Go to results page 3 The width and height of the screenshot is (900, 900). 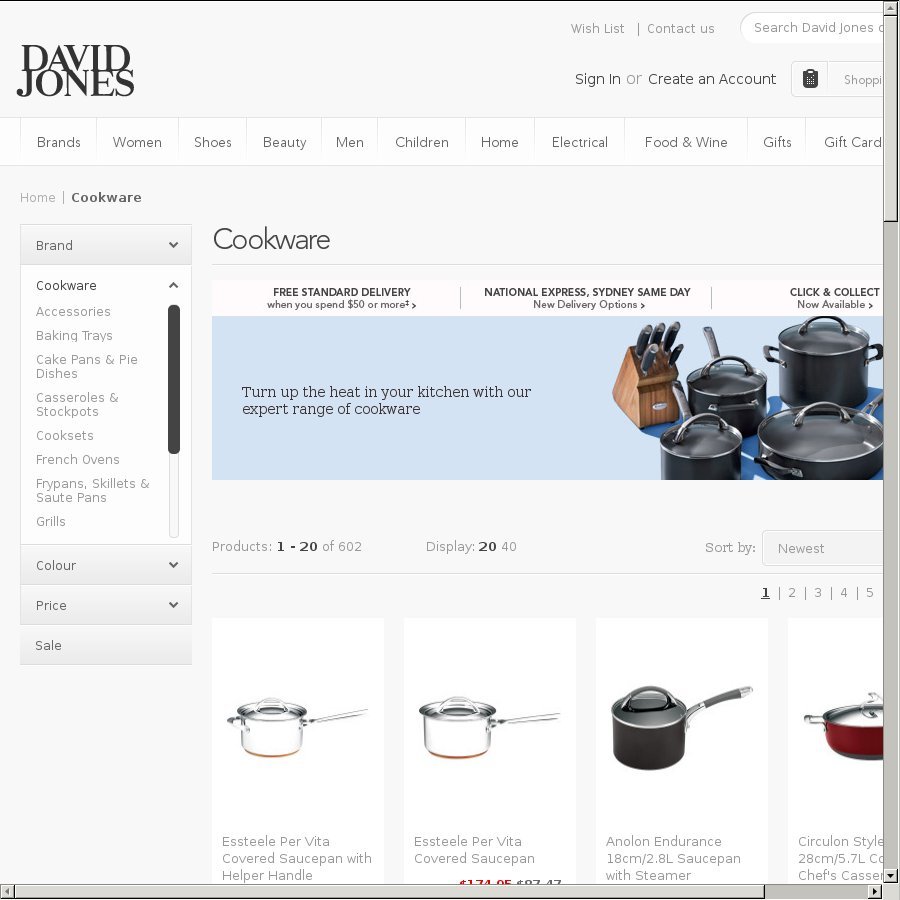point(817,592)
